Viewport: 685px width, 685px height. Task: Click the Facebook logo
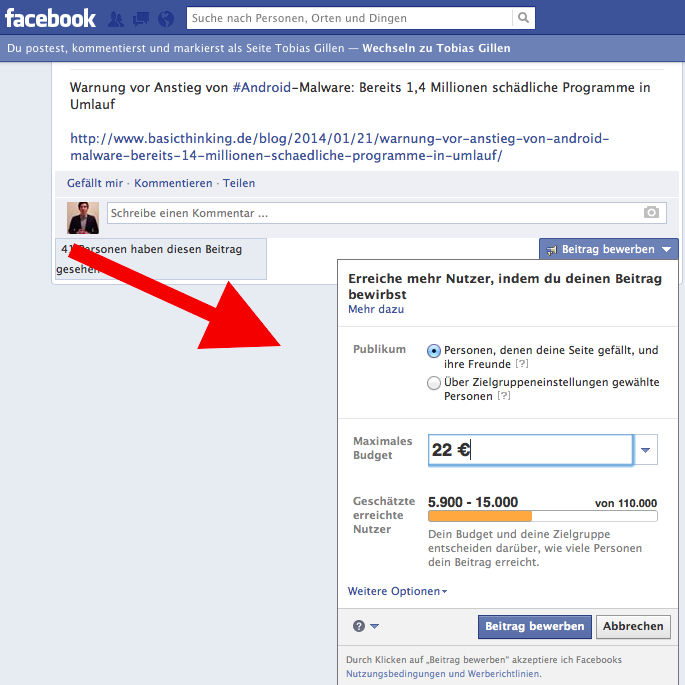[x=50, y=19]
